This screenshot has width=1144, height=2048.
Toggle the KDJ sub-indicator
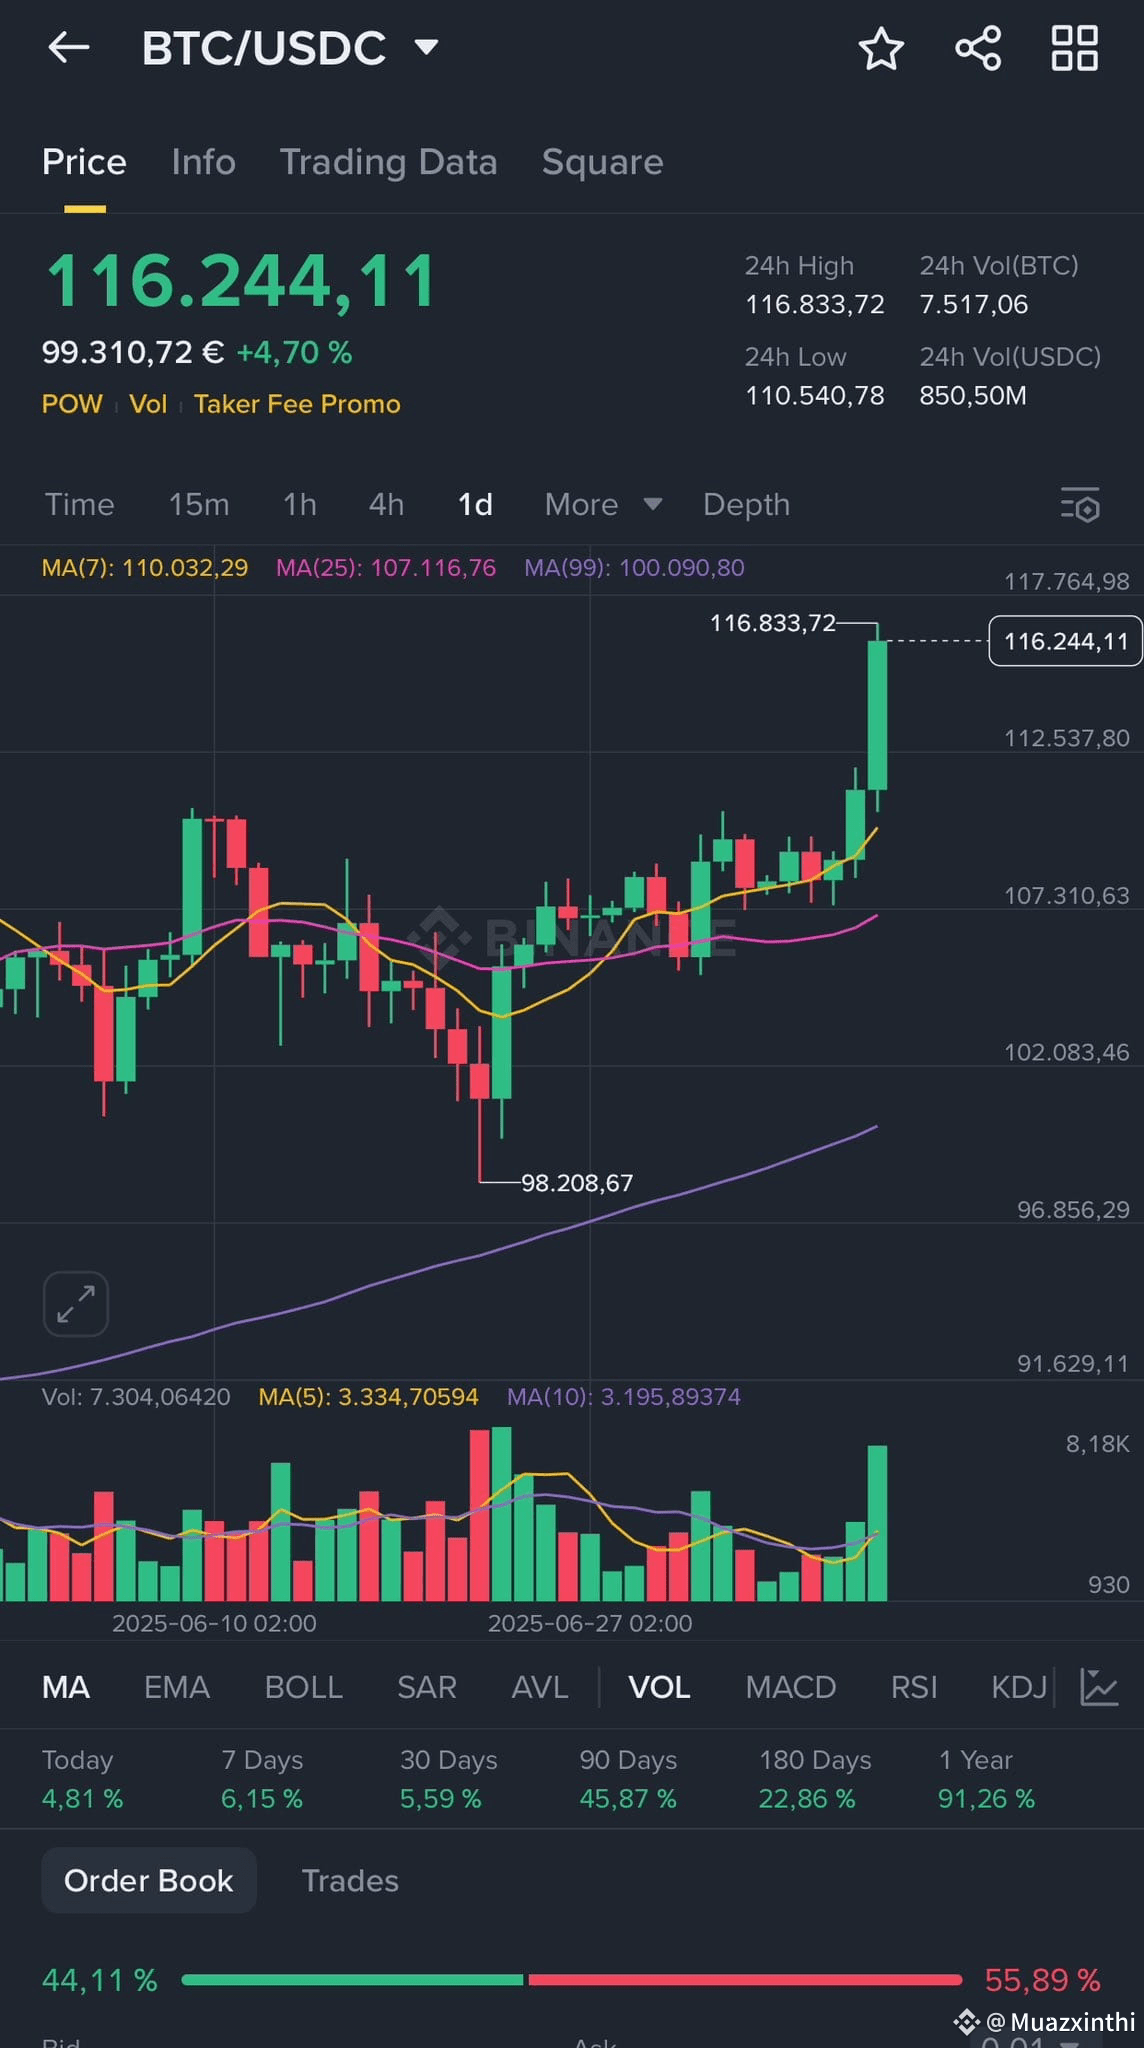(1019, 1687)
